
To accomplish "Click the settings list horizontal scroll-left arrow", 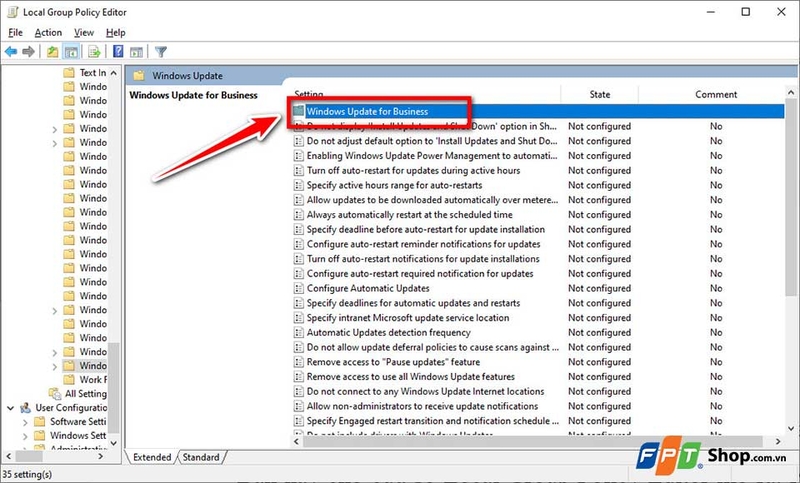I will [x=297, y=441].
